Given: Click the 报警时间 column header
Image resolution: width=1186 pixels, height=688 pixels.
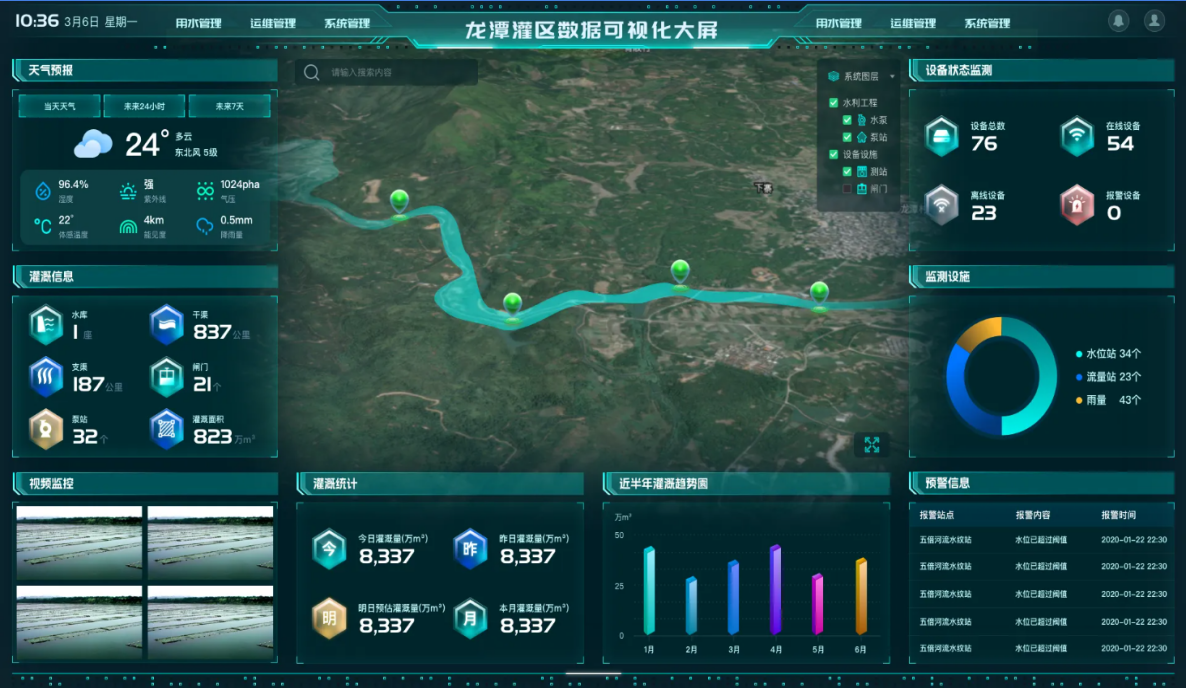Looking at the screenshot, I should (x=1118, y=515).
